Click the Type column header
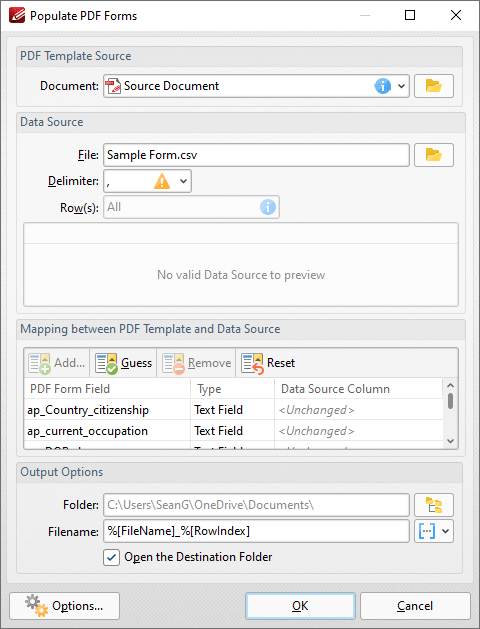The width and height of the screenshot is (480, 629). pyautogui.click(x=233, y=389)
